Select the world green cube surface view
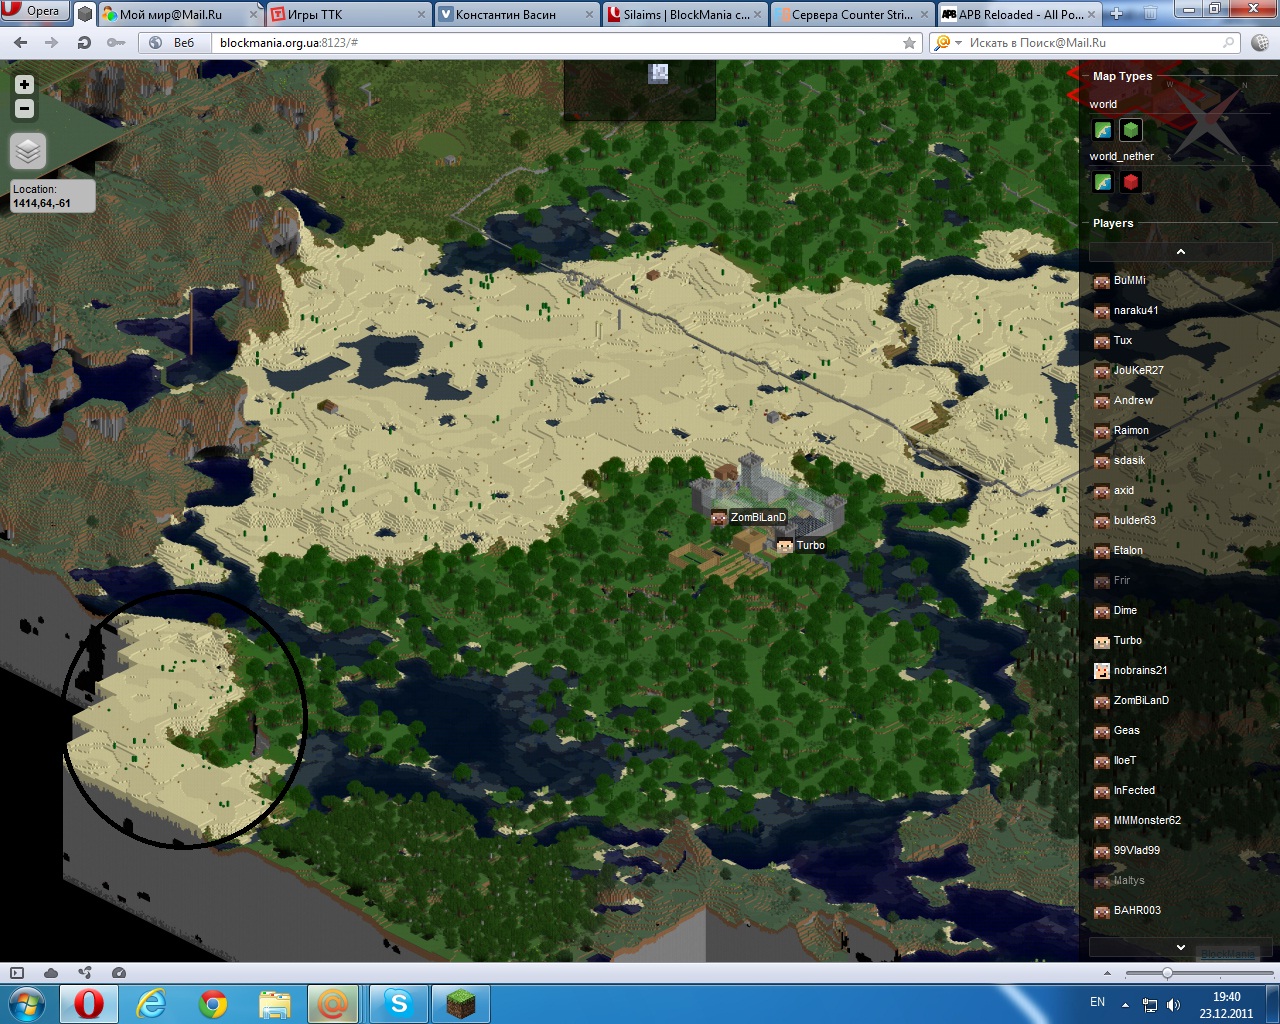Screen dimensions: 1280x1024 (1131, 130)
